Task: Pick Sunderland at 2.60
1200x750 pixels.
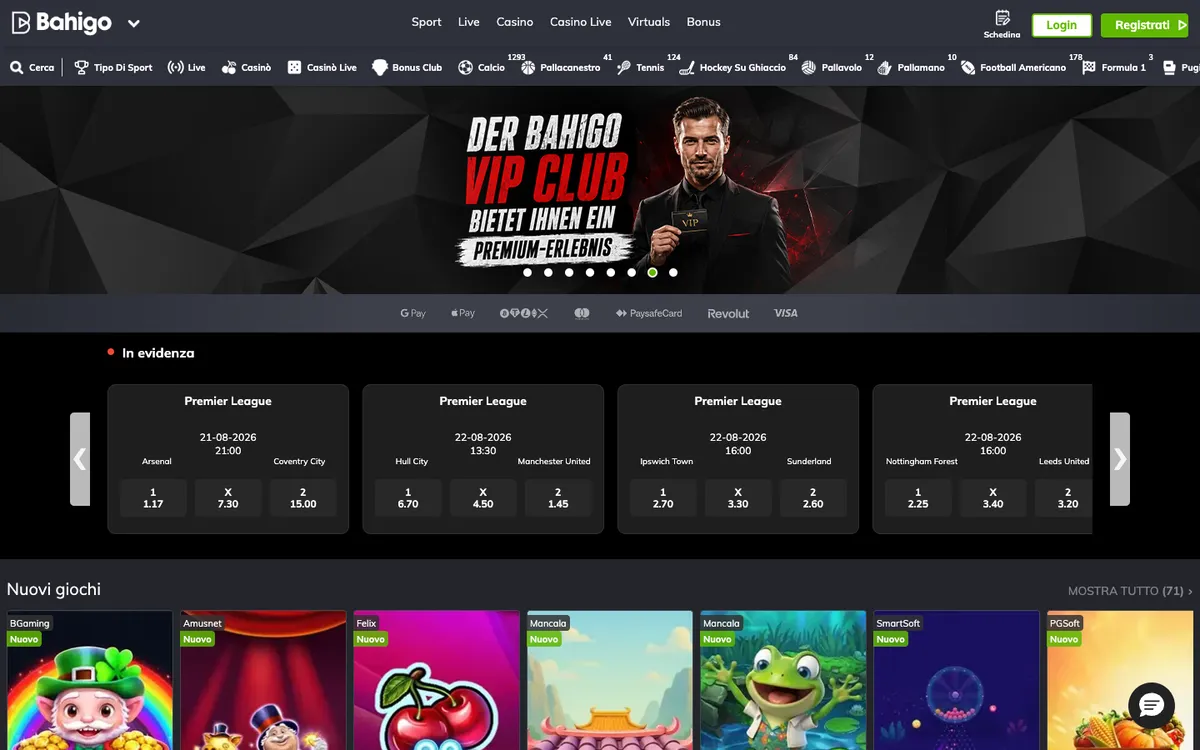Action: point(813,498)
